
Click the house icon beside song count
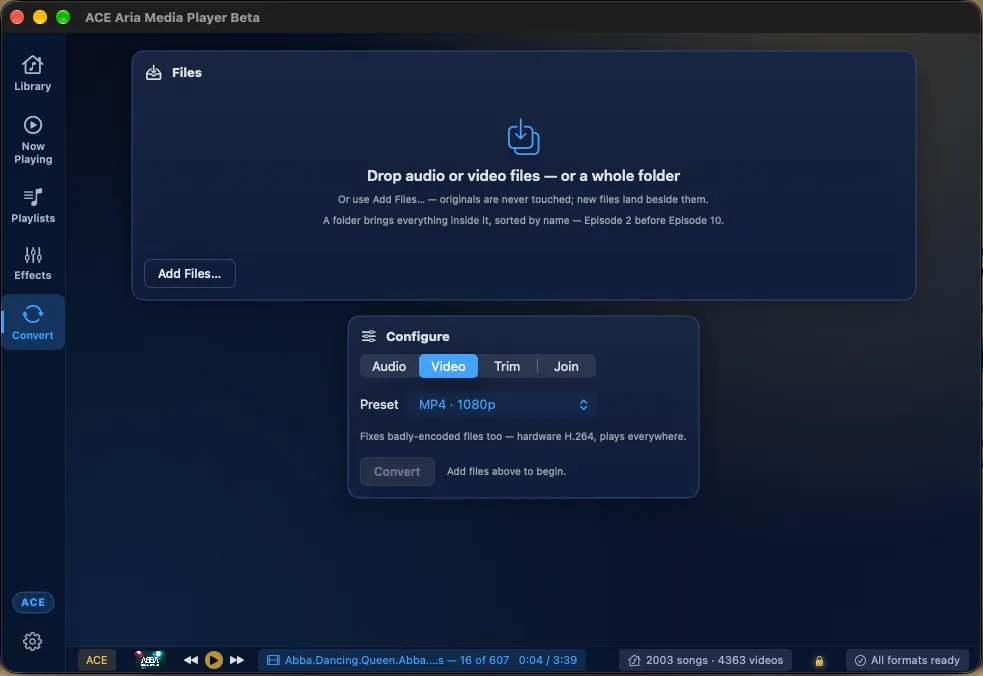pyautogui.click(x=634, y=660)
